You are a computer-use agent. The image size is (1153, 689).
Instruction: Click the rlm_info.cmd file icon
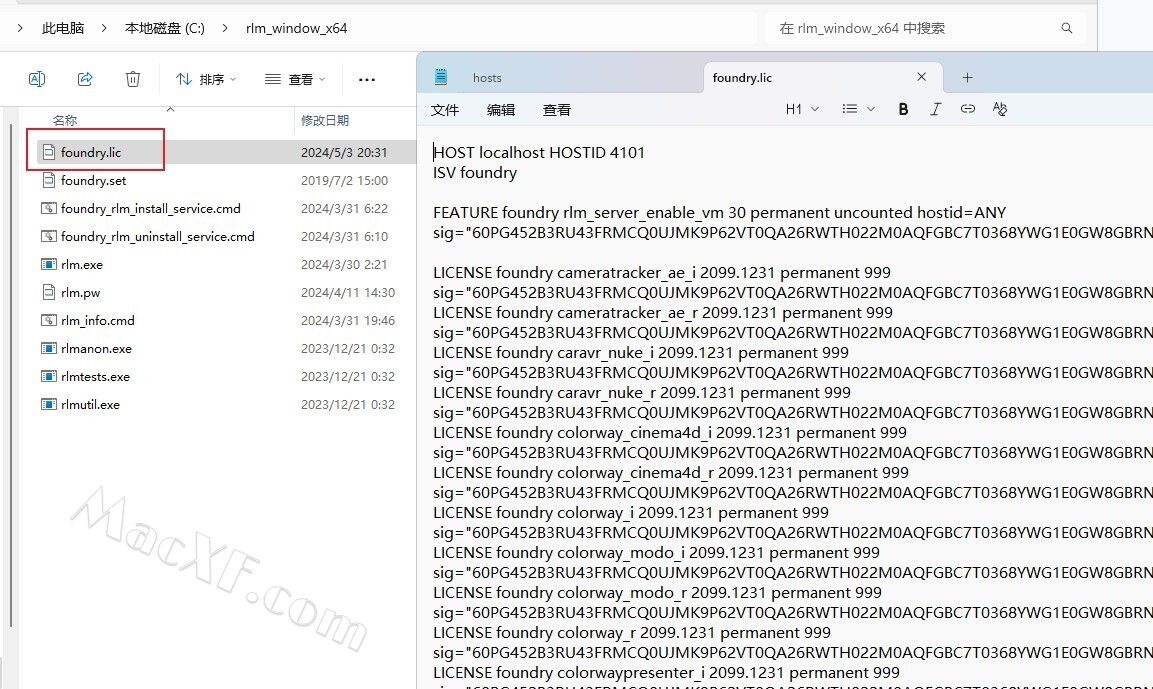point(49,320)
